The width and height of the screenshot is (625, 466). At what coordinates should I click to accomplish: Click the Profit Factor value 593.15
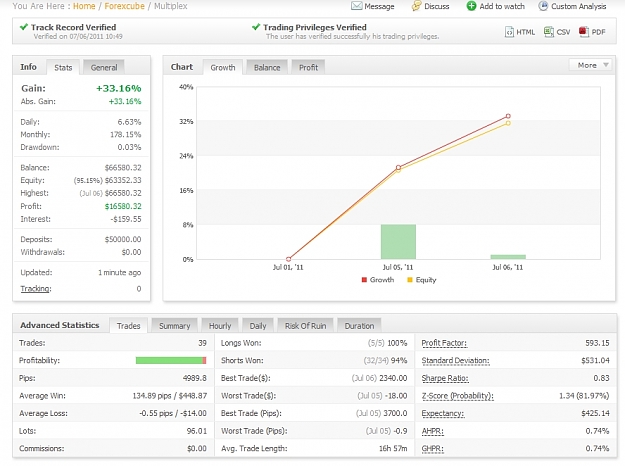[x=597, y=343]
